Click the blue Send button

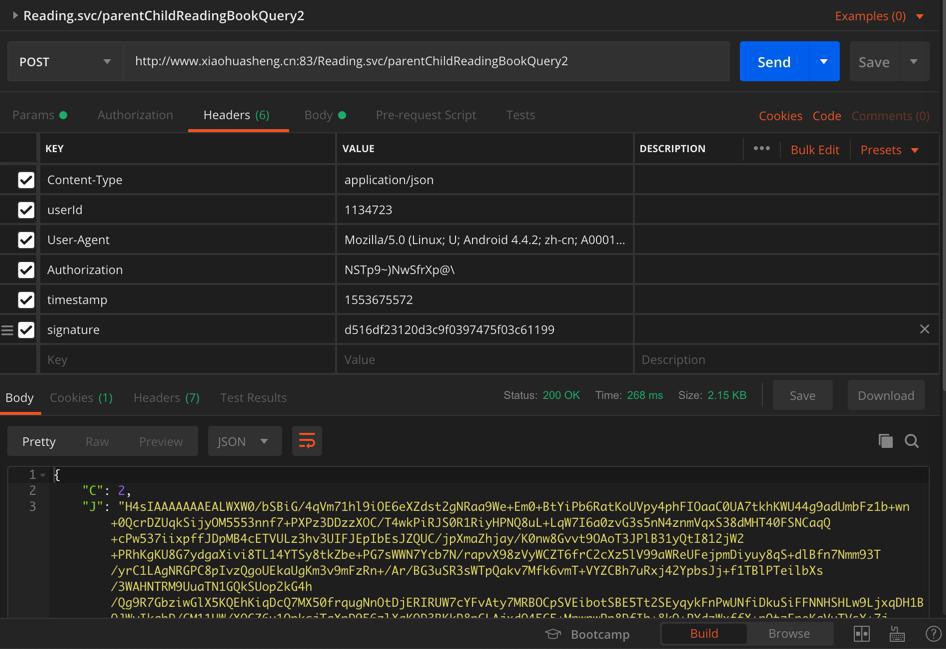click(773, 62)
